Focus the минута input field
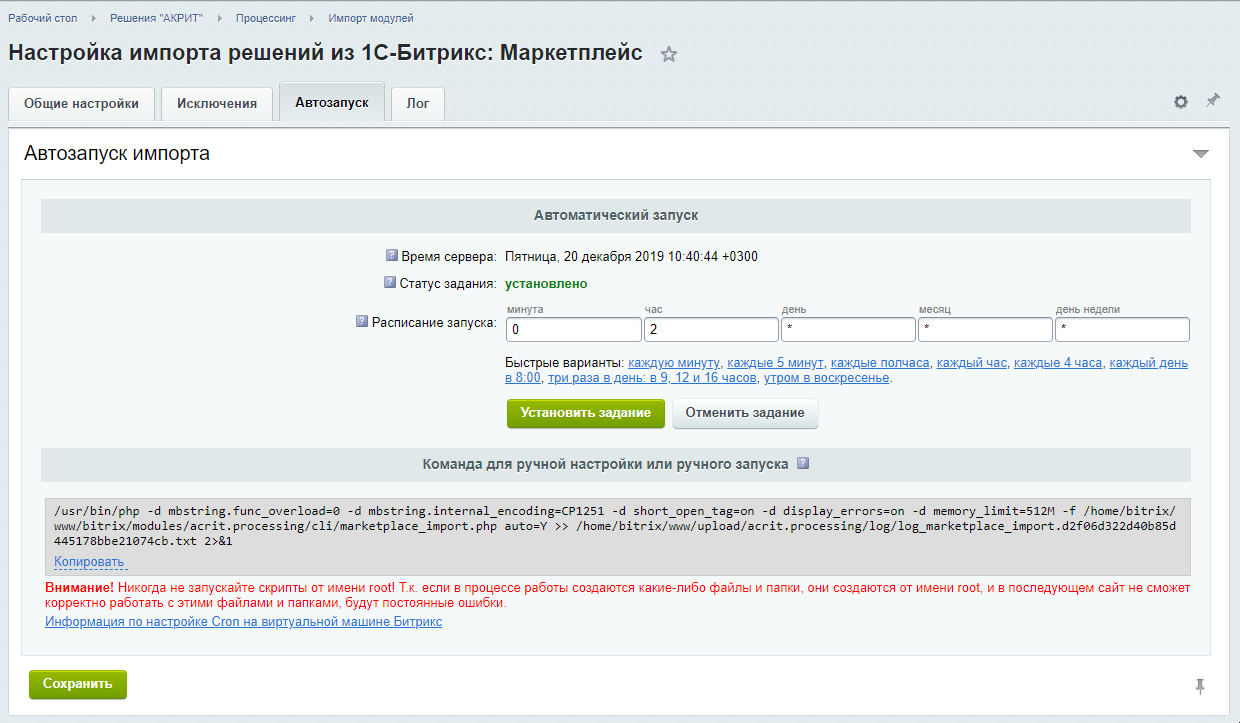The image size is (1240, 723). pos(573,330)
